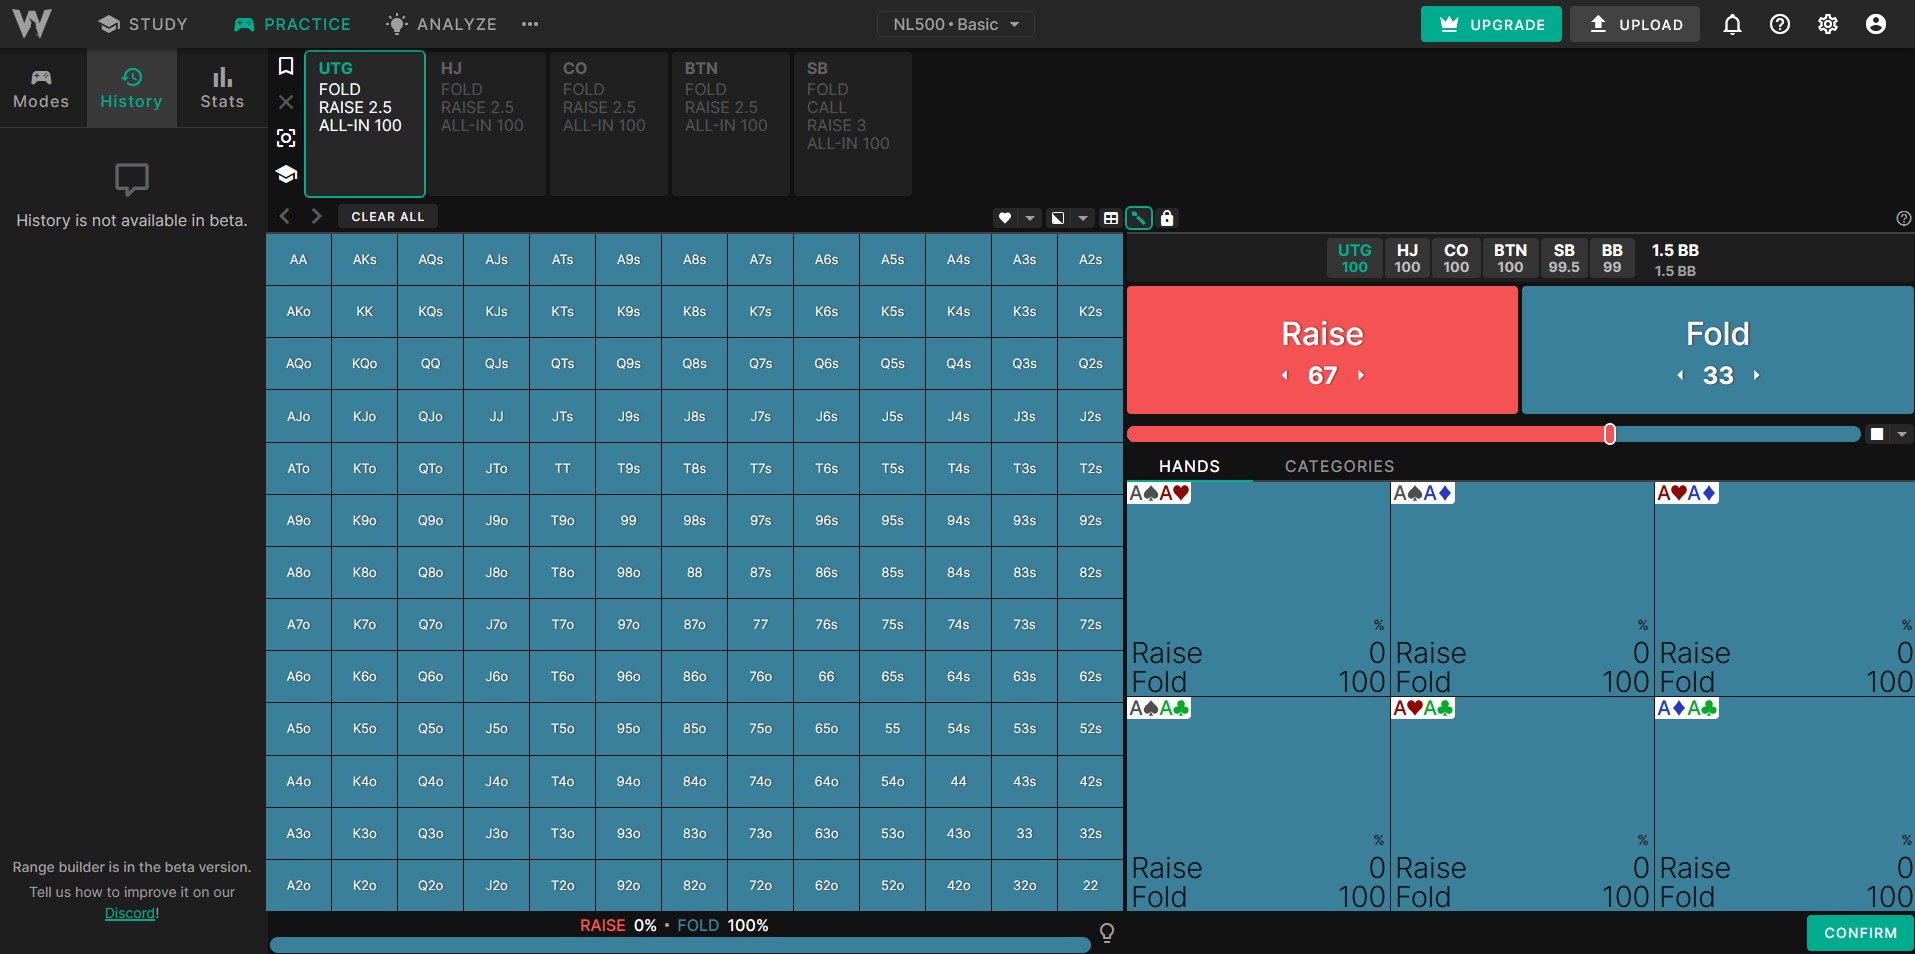The image size is (1915, 954).
Task: Toggle the lock icon
Action: tap(1167, 218)
